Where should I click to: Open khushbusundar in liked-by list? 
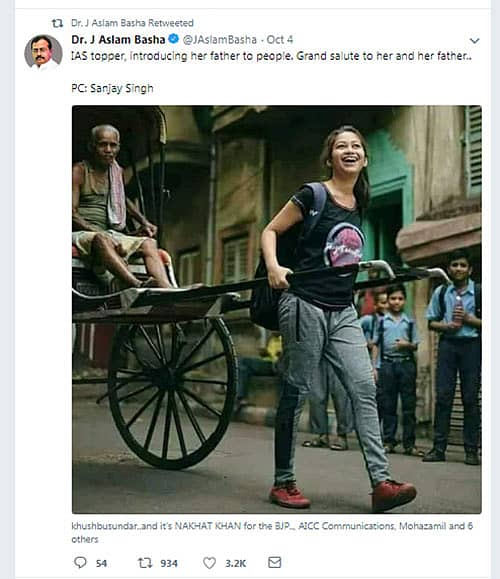tap(104, 526)
